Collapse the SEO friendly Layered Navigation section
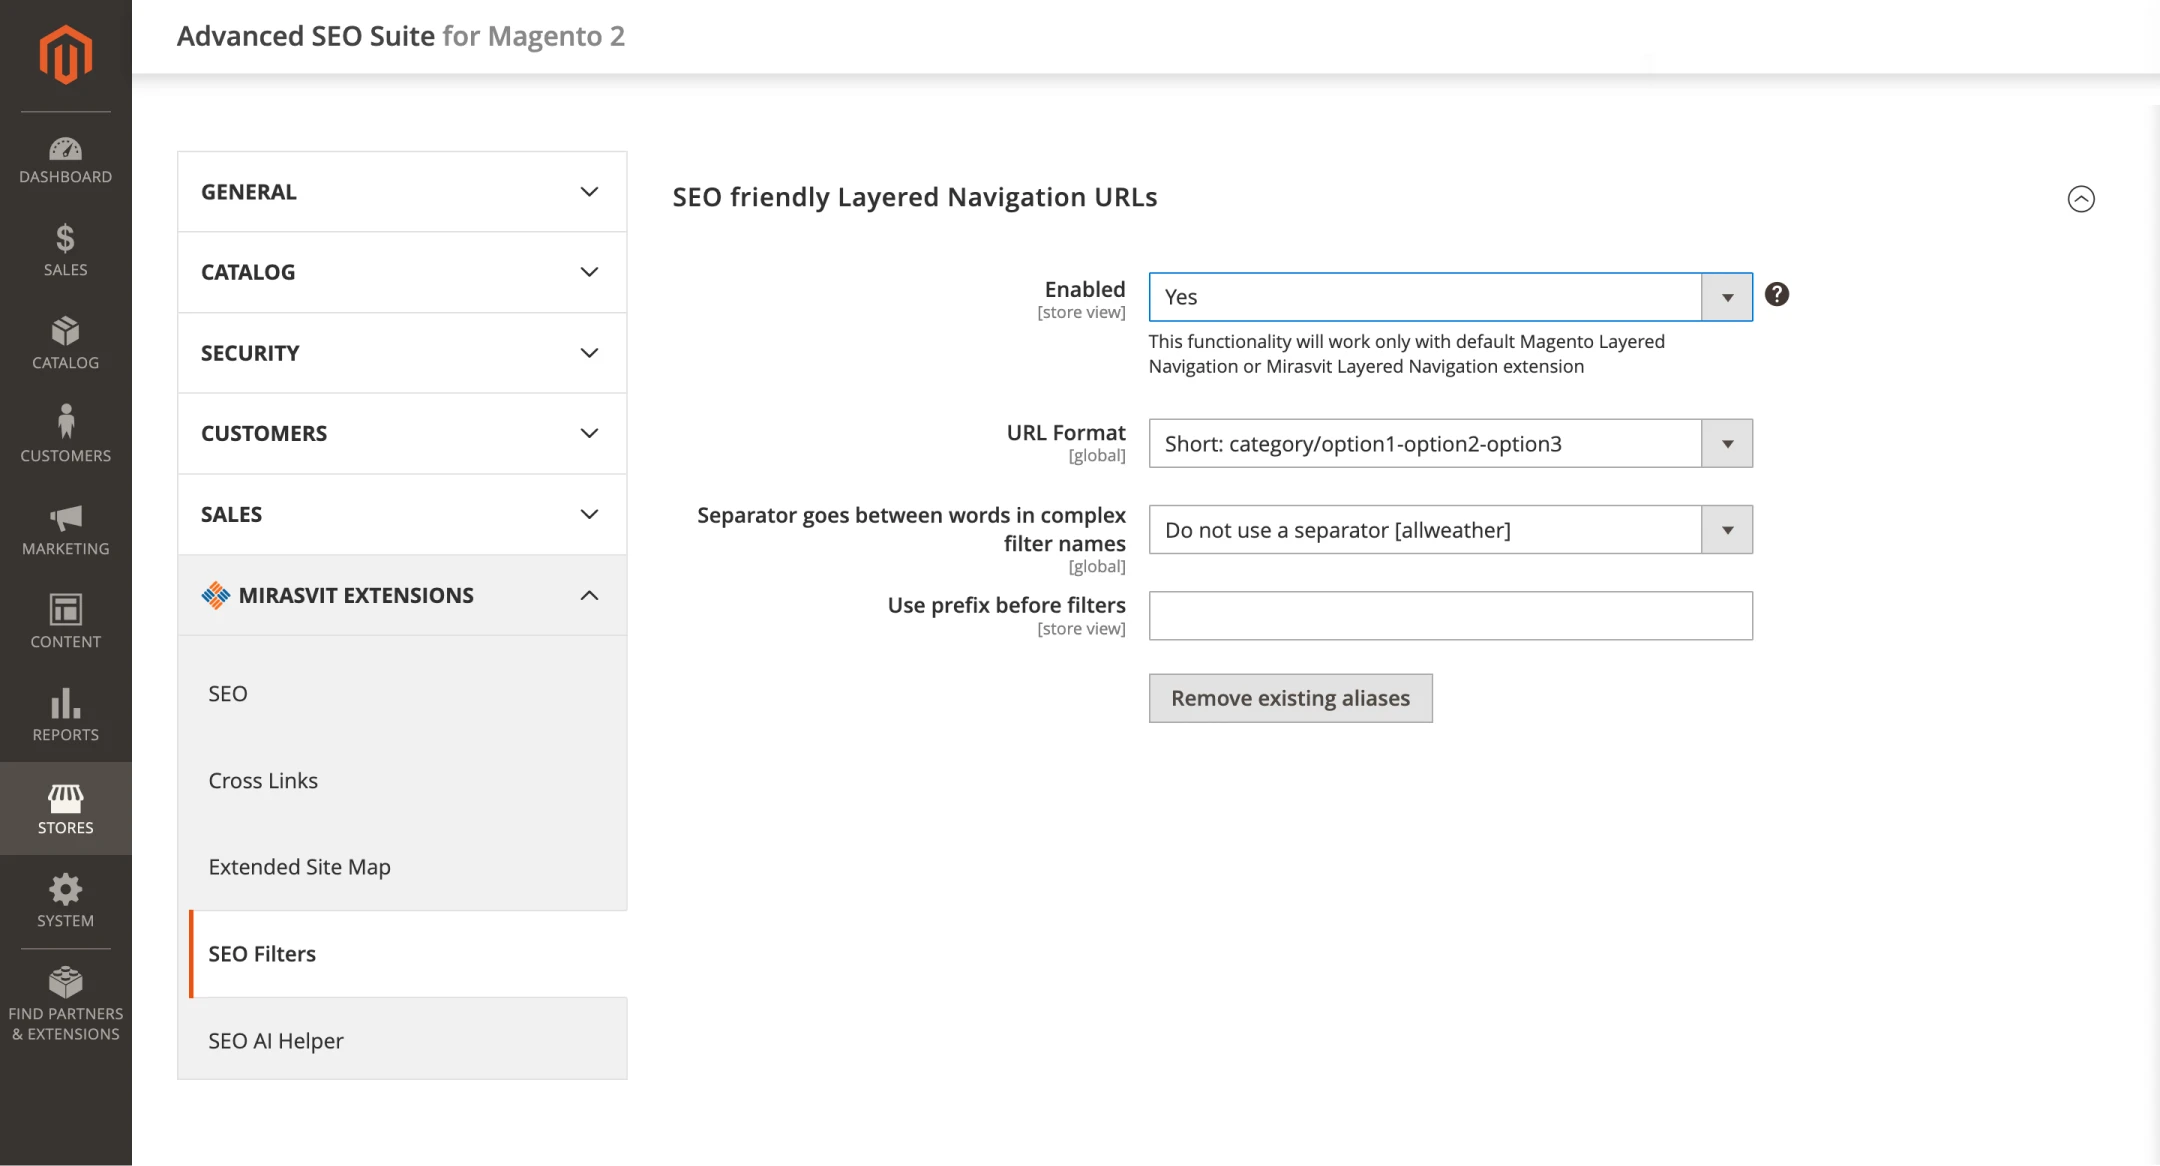2160x1166 pixels. pyautogui.click(x=2080, y=199)
